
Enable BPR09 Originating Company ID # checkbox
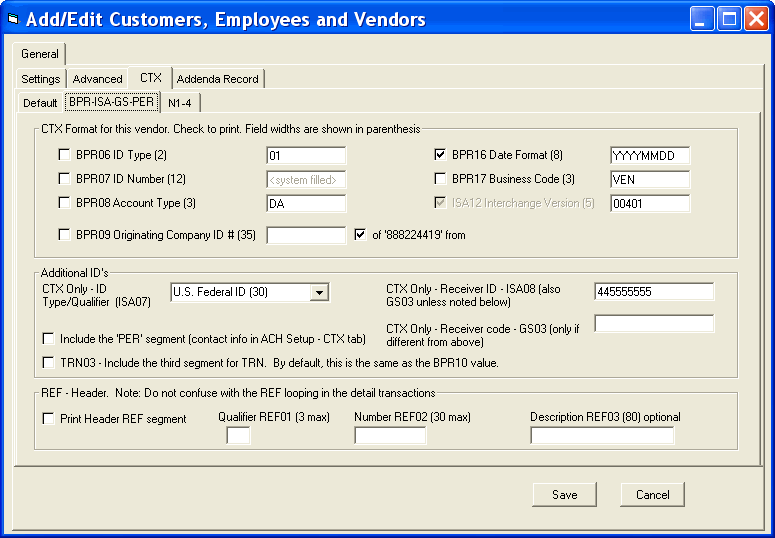(64, 234)
